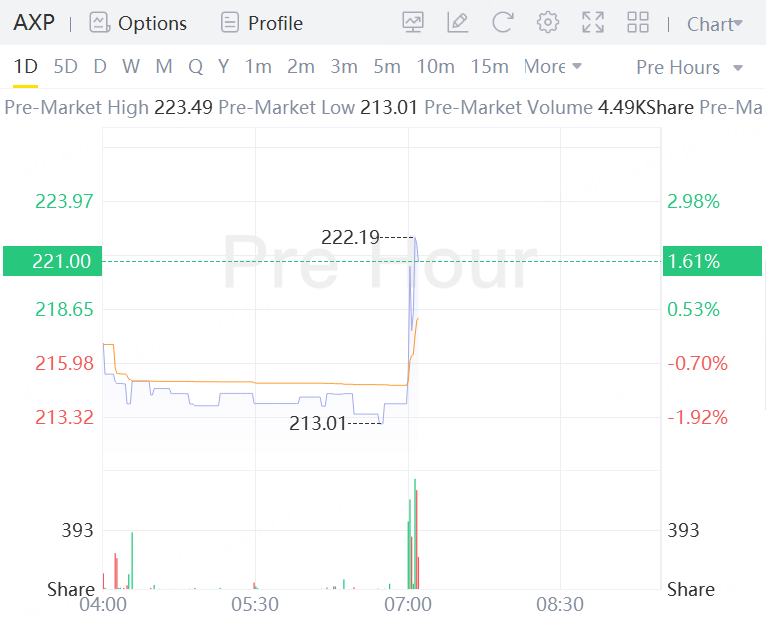766x619 pixels.
Task: Expand the More timeframes dropdown
Action: pos(552,67)
